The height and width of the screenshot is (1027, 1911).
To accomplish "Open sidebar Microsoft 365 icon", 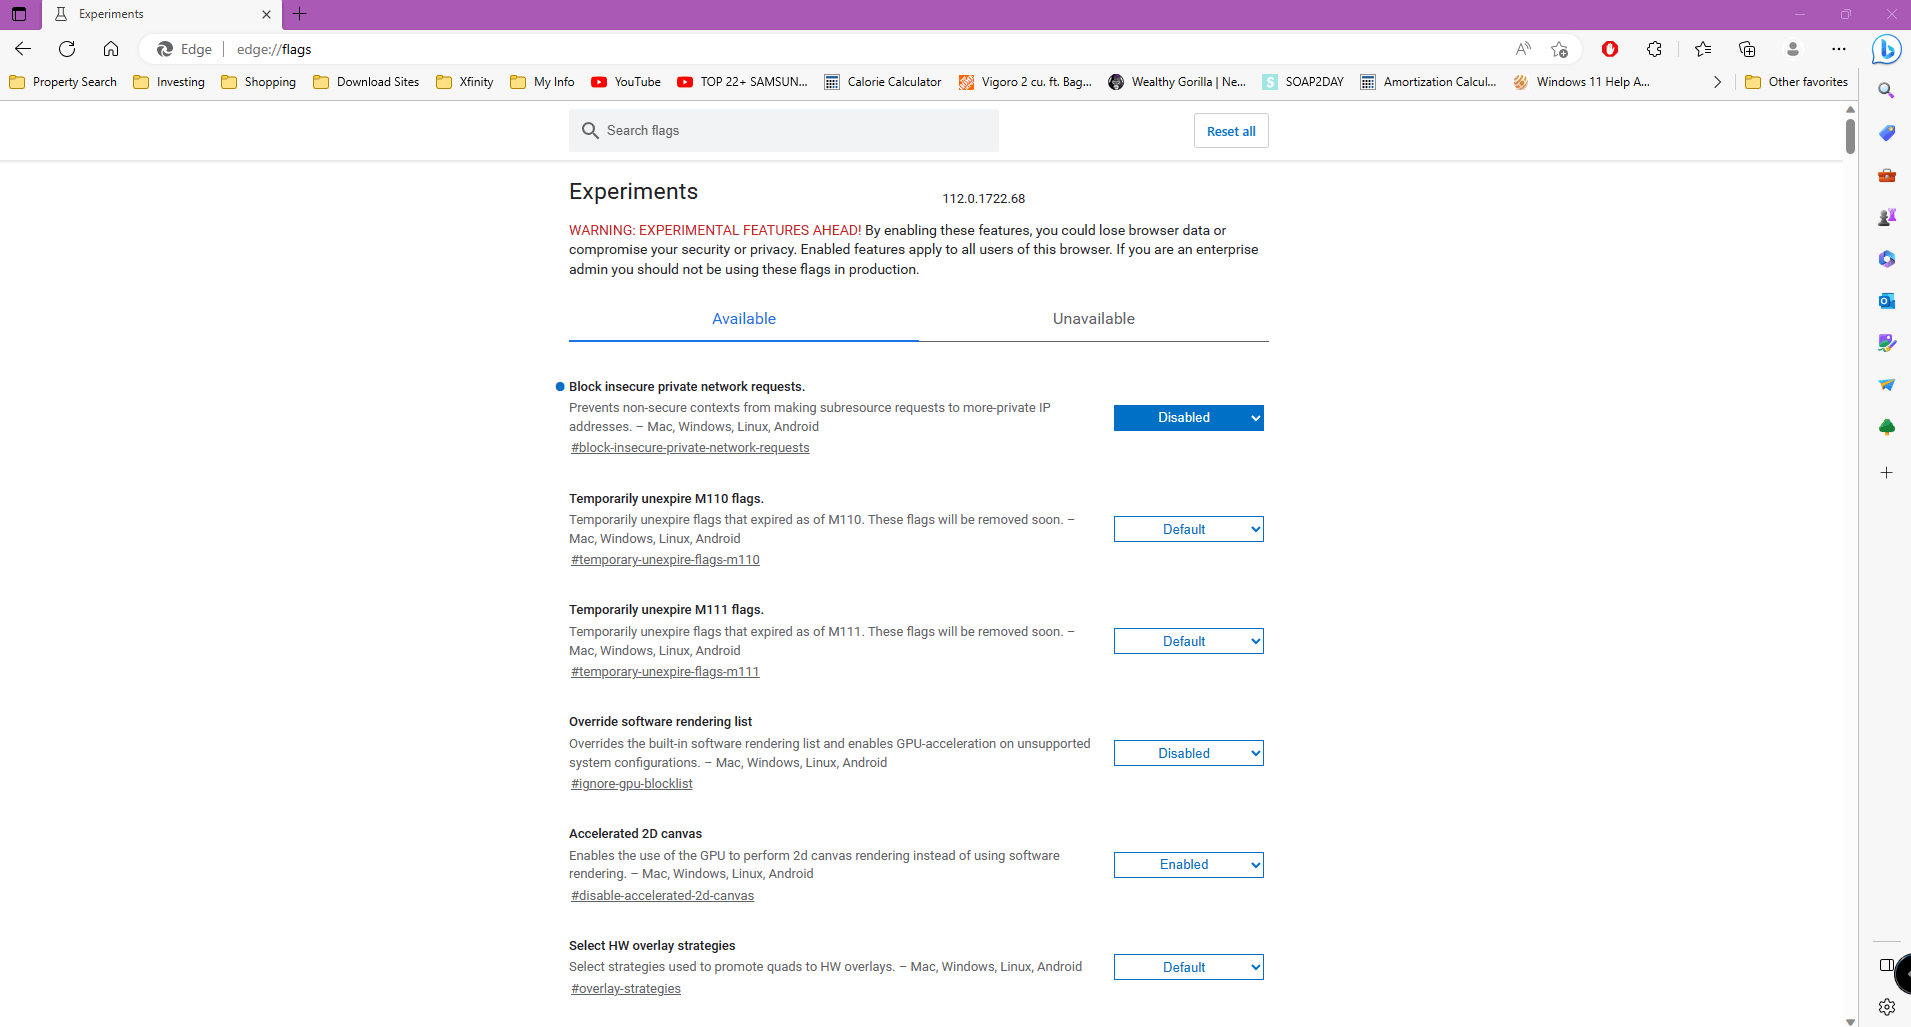I will pyautogui.click(x=1887, y=259).
